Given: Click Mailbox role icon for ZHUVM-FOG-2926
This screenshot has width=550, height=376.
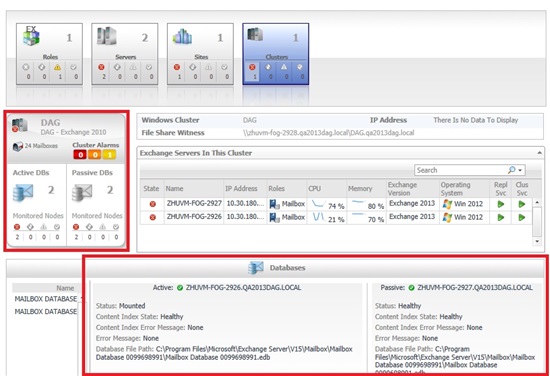Looking at the screenshot, I should [274, 218].
